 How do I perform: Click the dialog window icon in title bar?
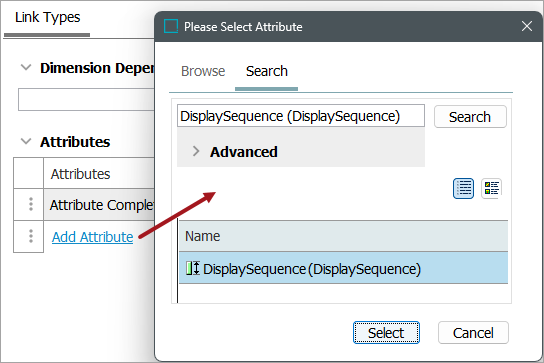pos(171,26)
